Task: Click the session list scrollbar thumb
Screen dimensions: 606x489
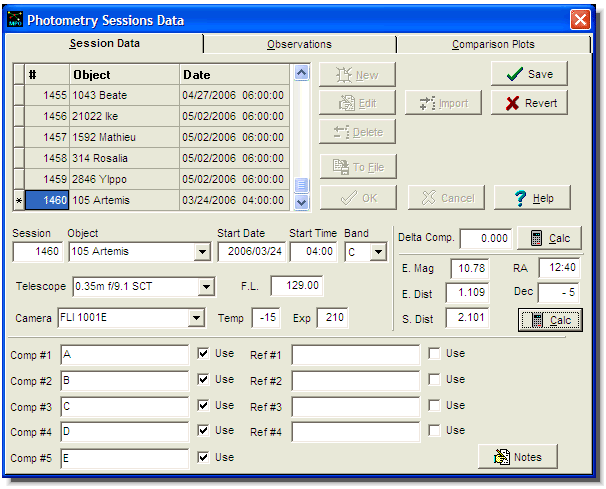Action: tap(301, 185)
